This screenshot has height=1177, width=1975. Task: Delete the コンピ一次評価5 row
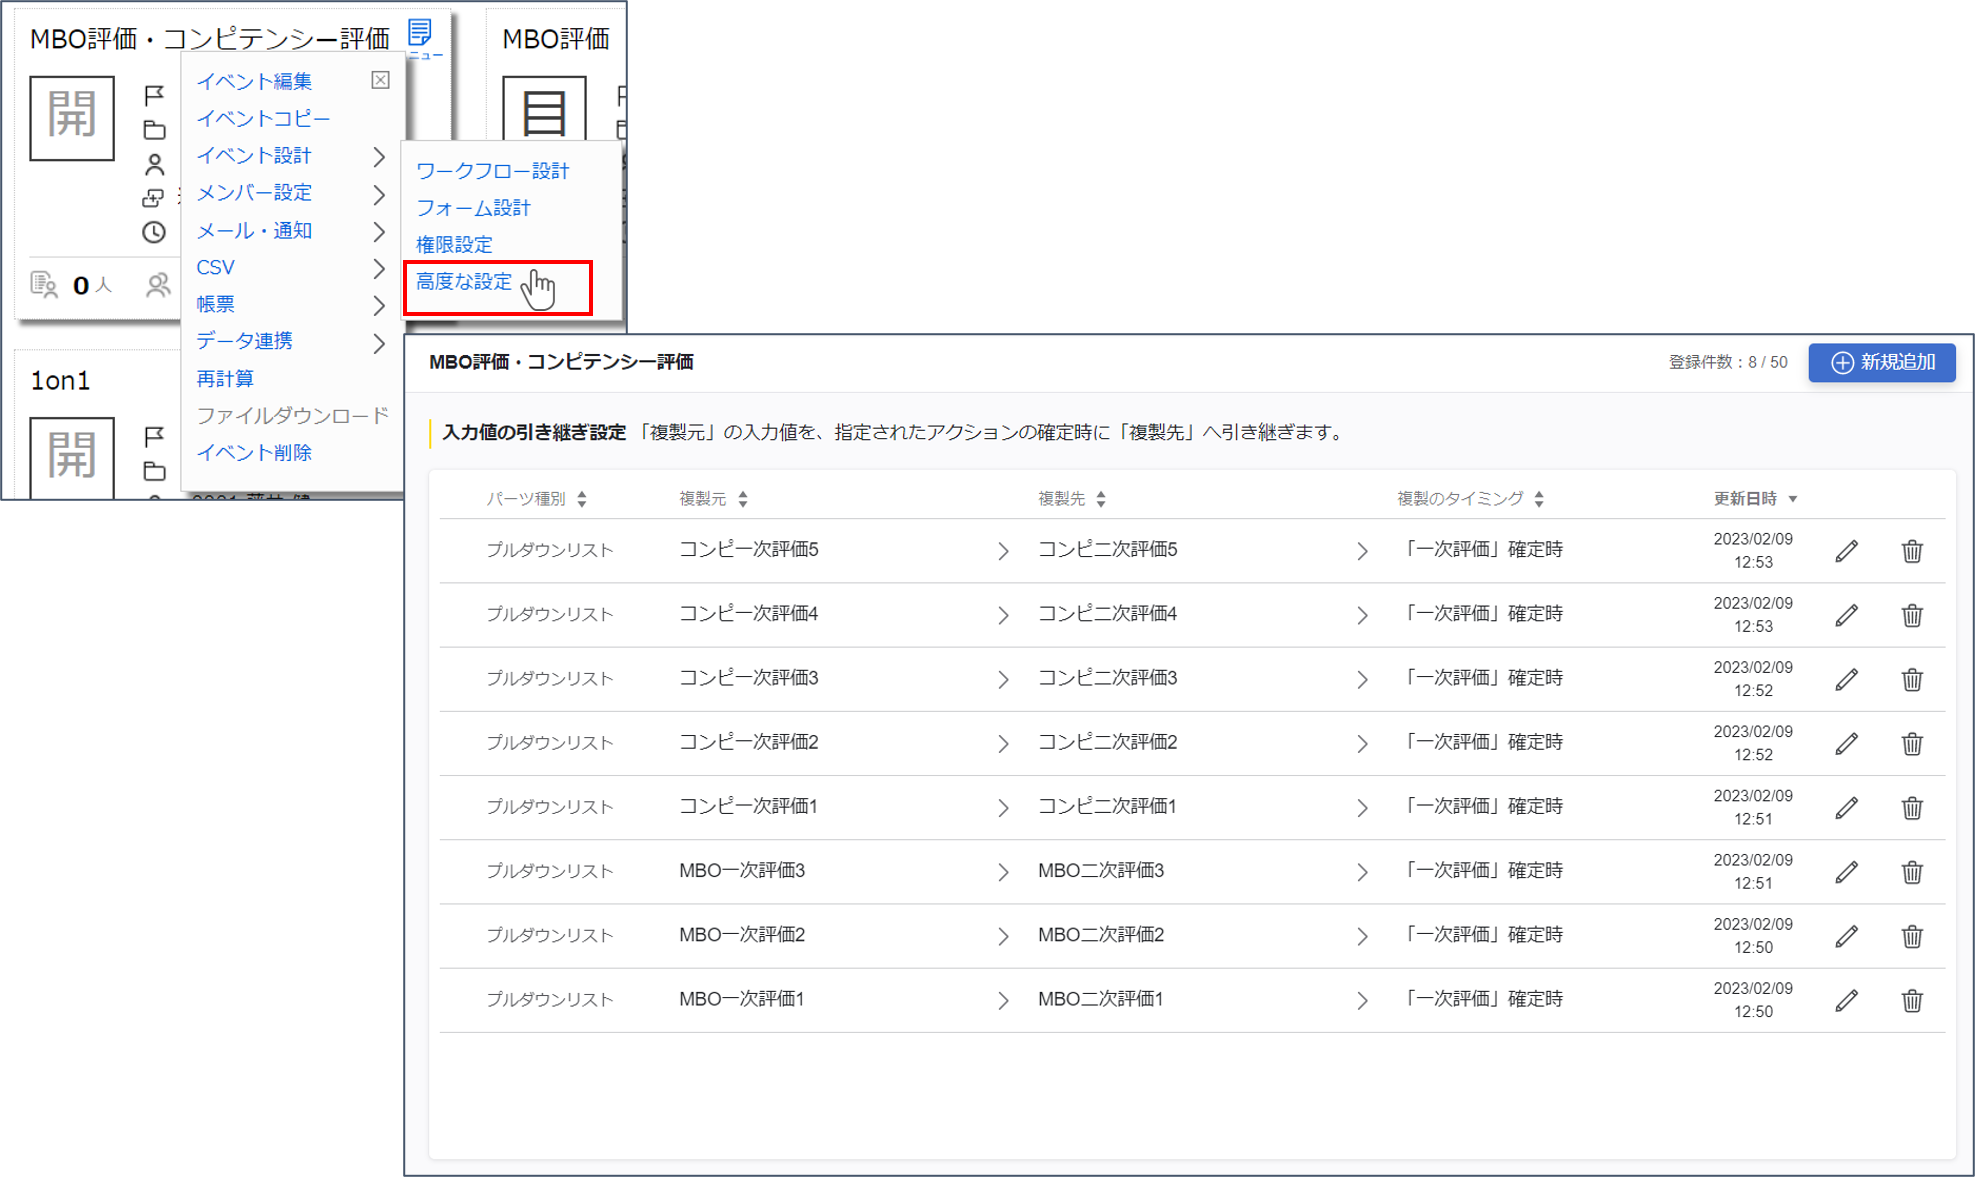tap(1912, 551)
